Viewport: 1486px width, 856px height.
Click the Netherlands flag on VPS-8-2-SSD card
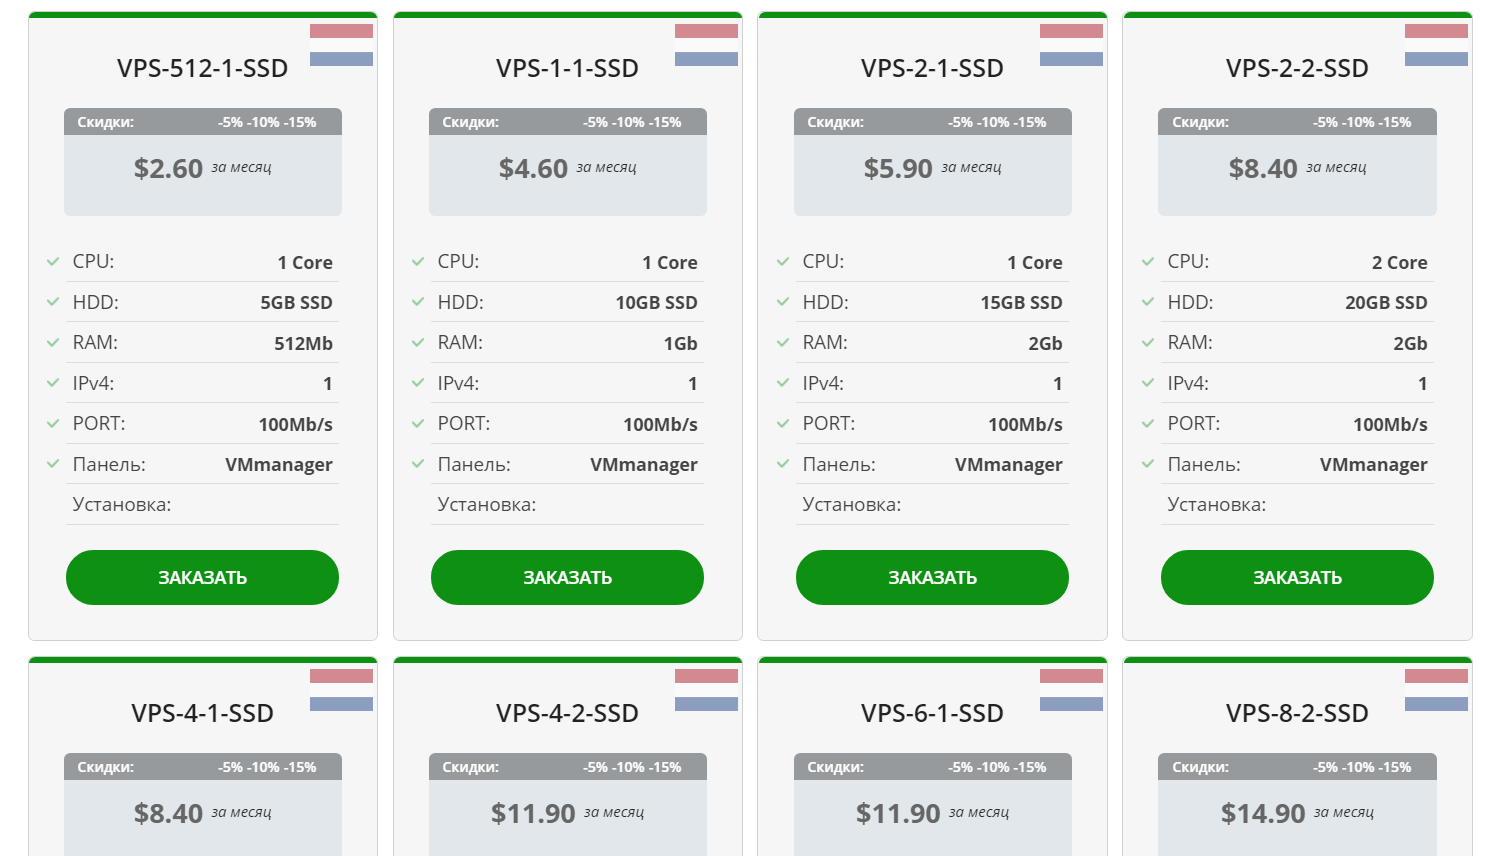click(1436, 690)
